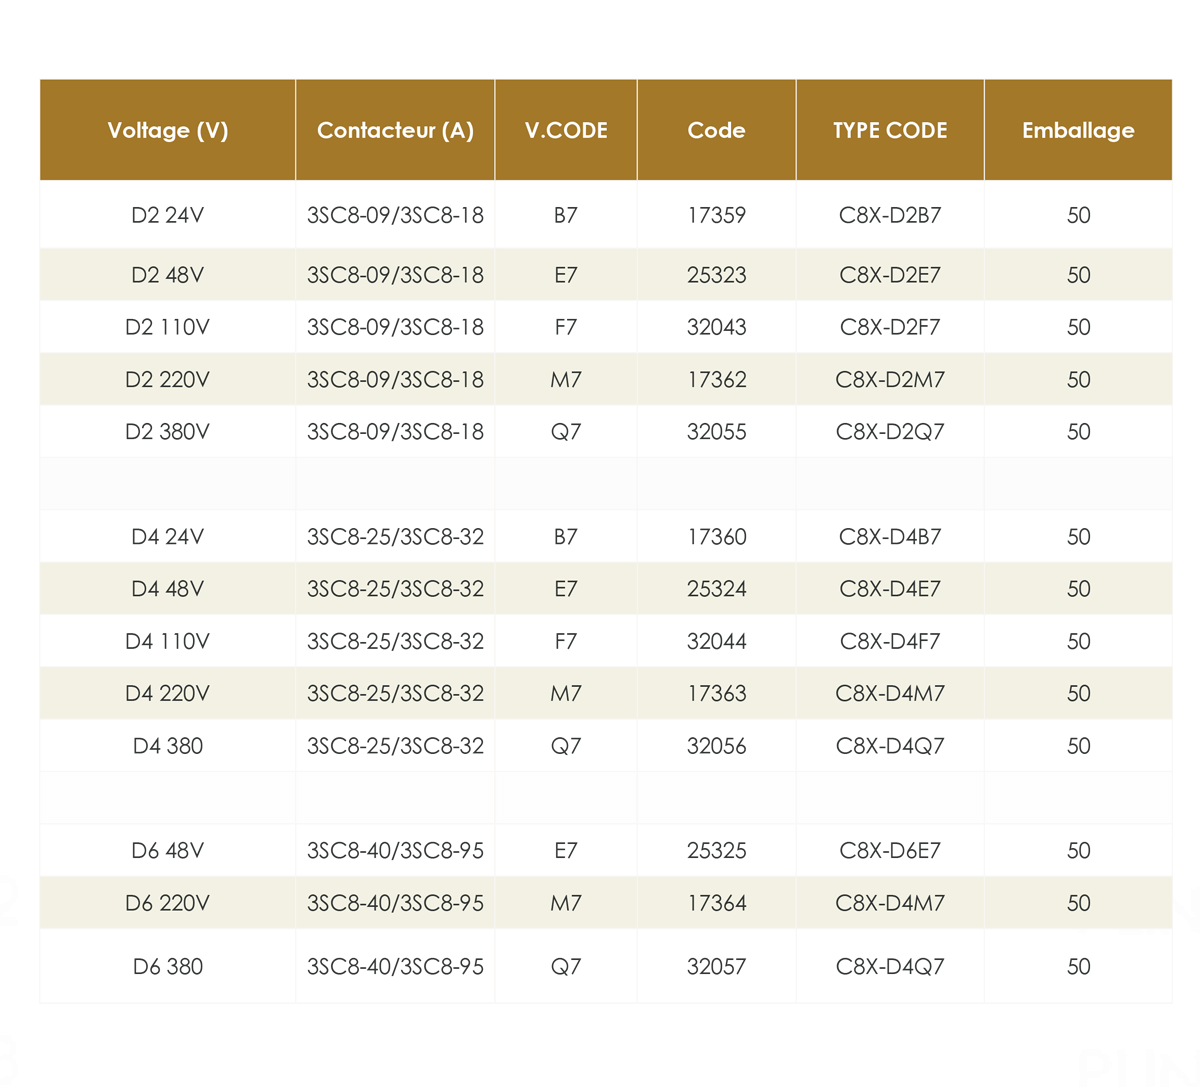Click V.CODE B7 in the D2 24V row
This screenshot has height=1087, width=1200.
(x=566, y=215)
